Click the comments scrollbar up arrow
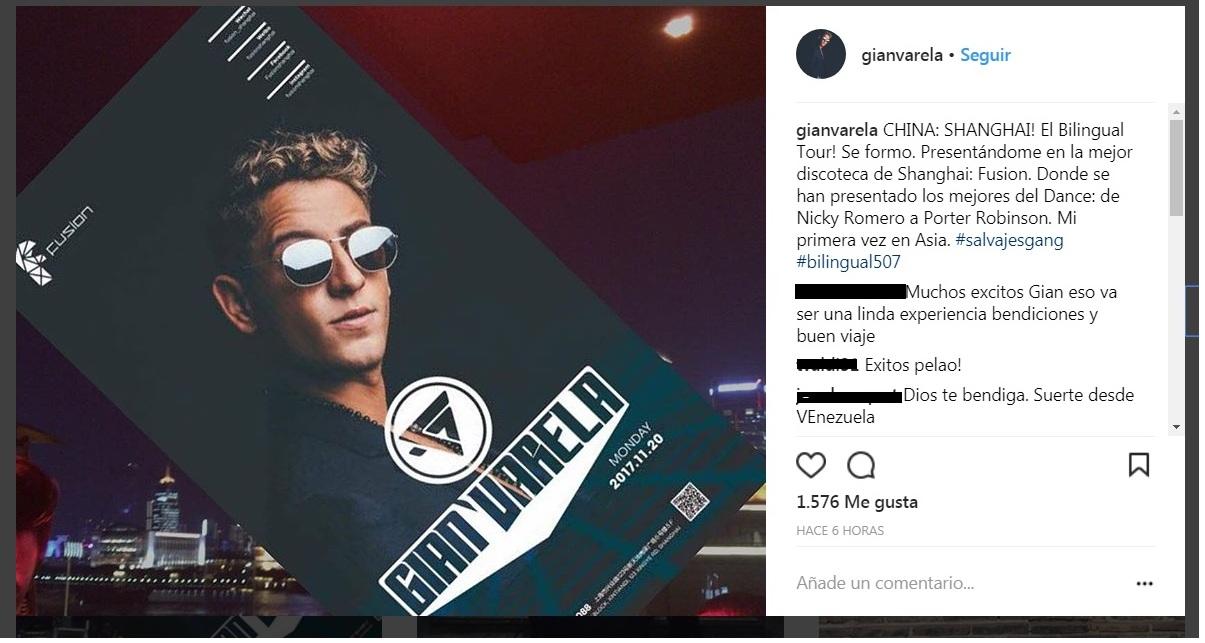This screenshot has height=643, width=1205. (x=1176, y=111)
